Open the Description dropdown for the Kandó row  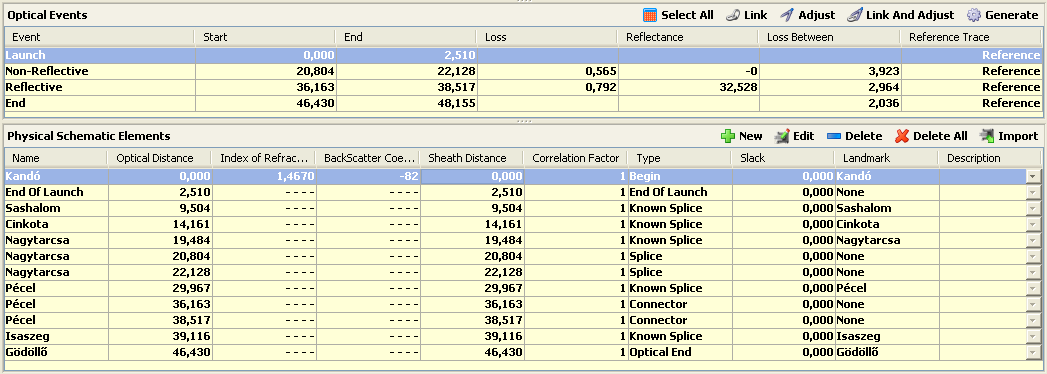coord(1032,176)
